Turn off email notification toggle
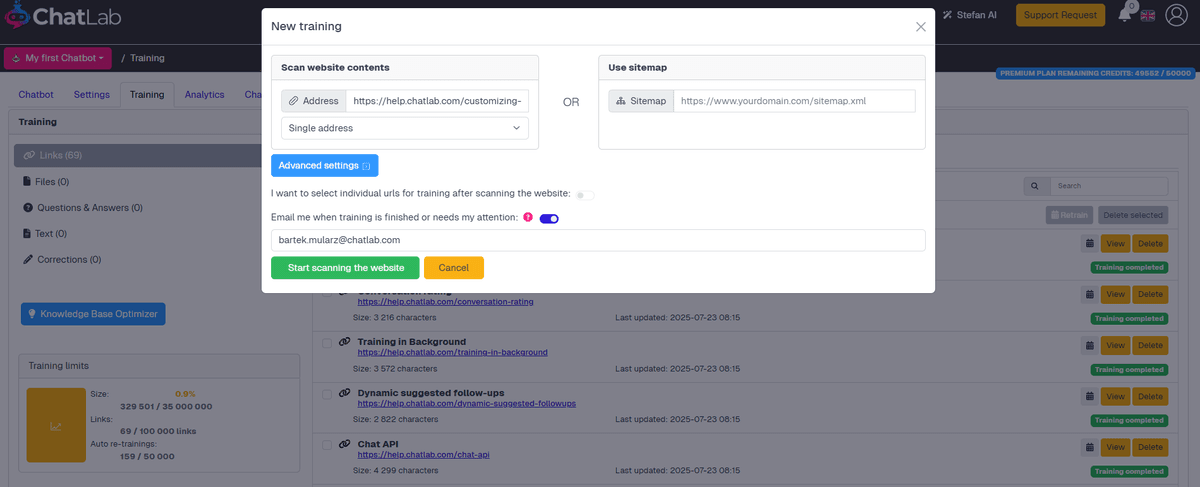This screenshot has width=1200, height=487. coord(549,218)
